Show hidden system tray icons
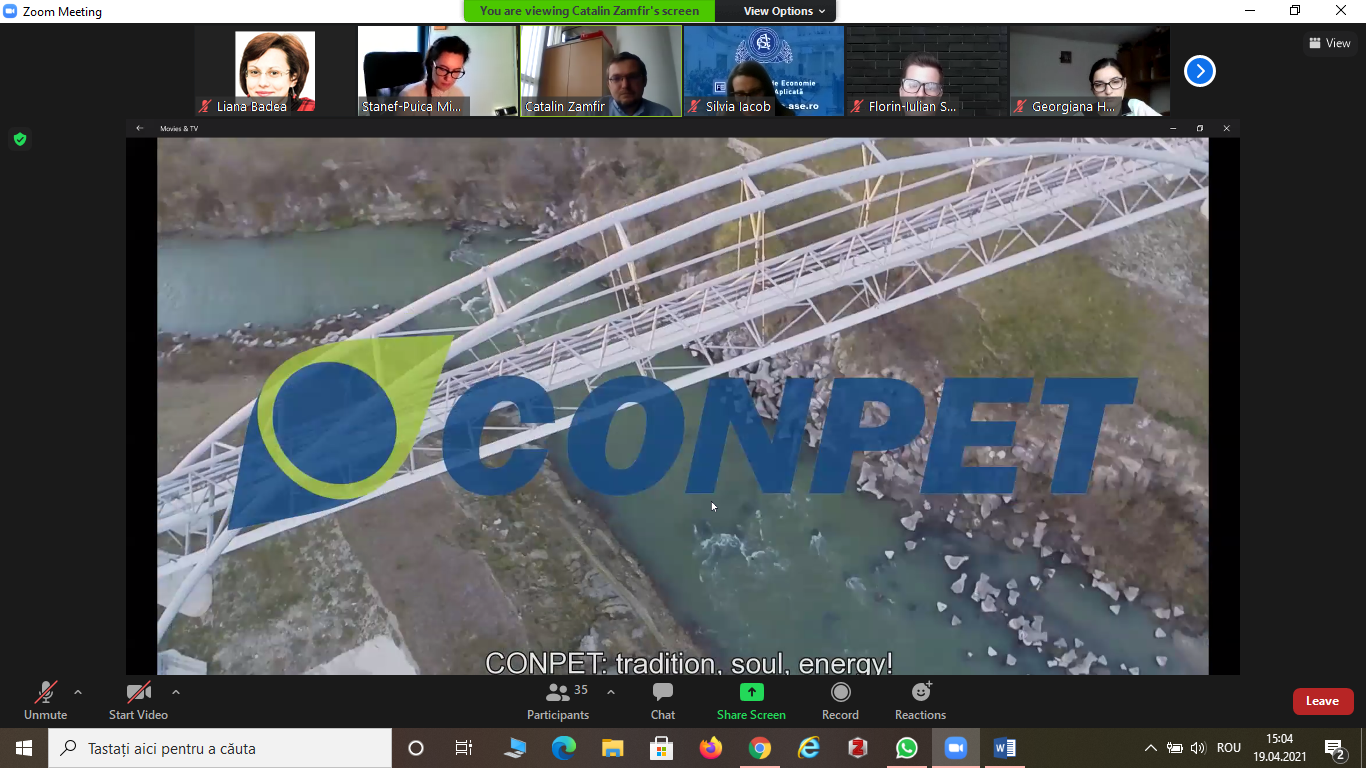 (1151, 748)
